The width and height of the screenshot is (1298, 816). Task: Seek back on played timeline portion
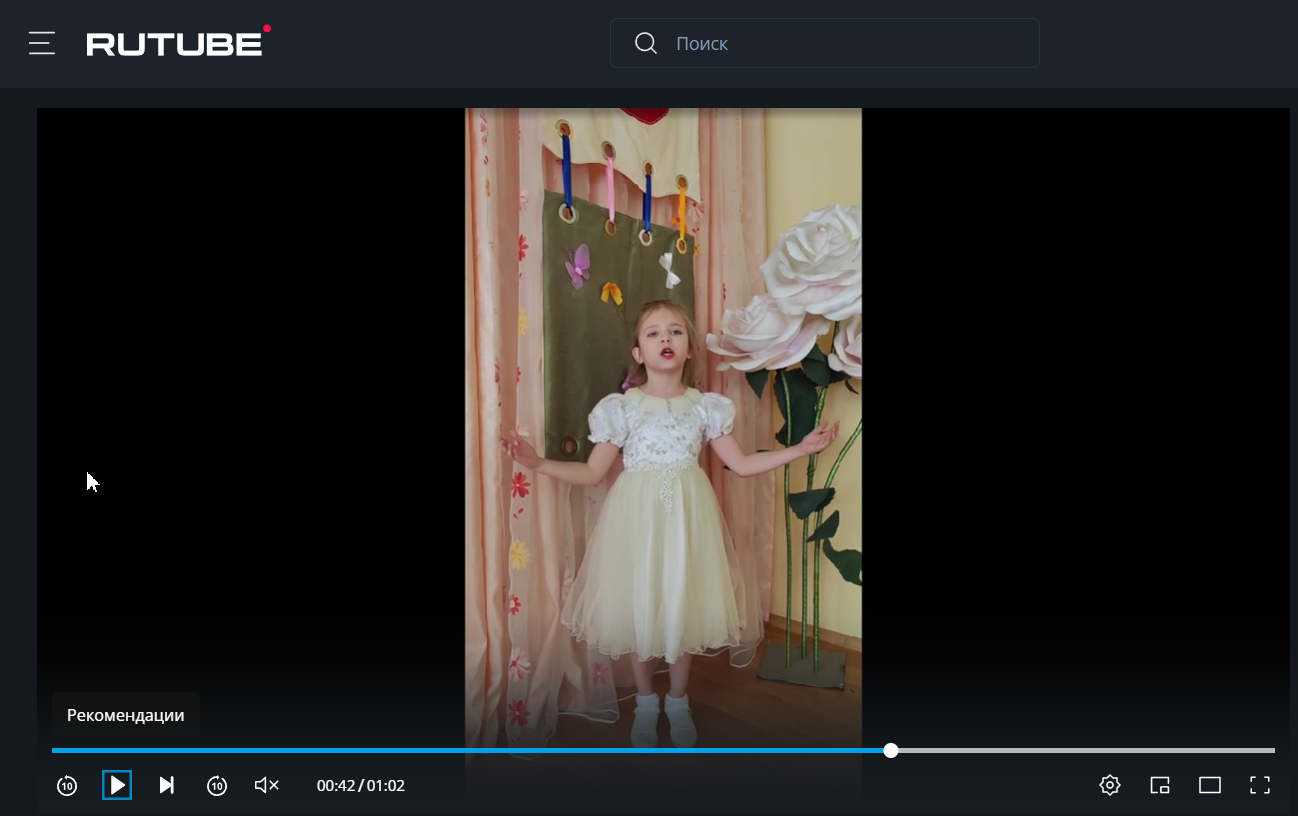pos(468,750)
